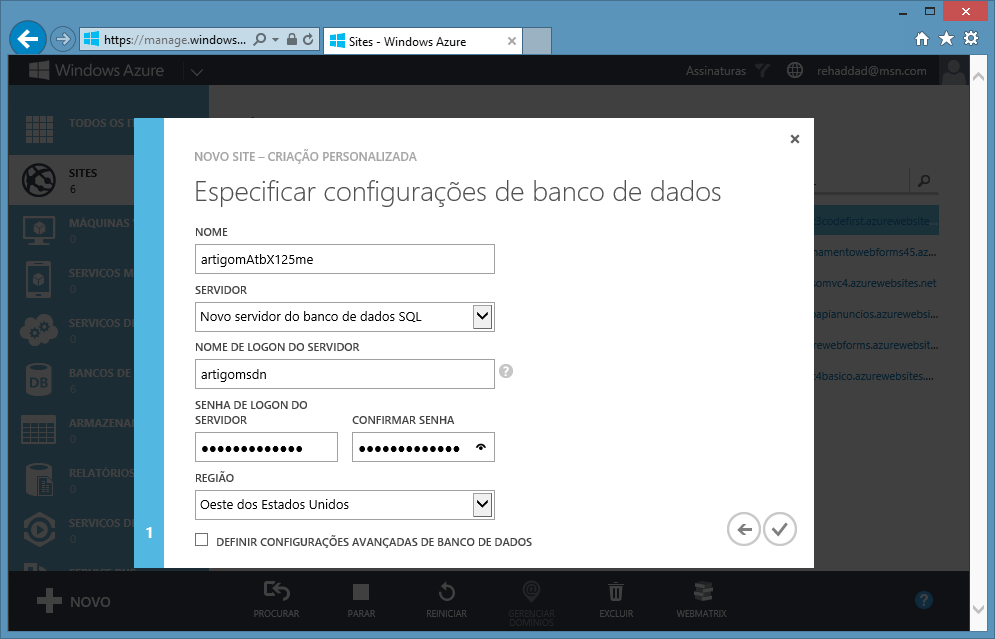
Task: Open the Windows Azure header chevron dropdown
Action: tap(197, 72)
